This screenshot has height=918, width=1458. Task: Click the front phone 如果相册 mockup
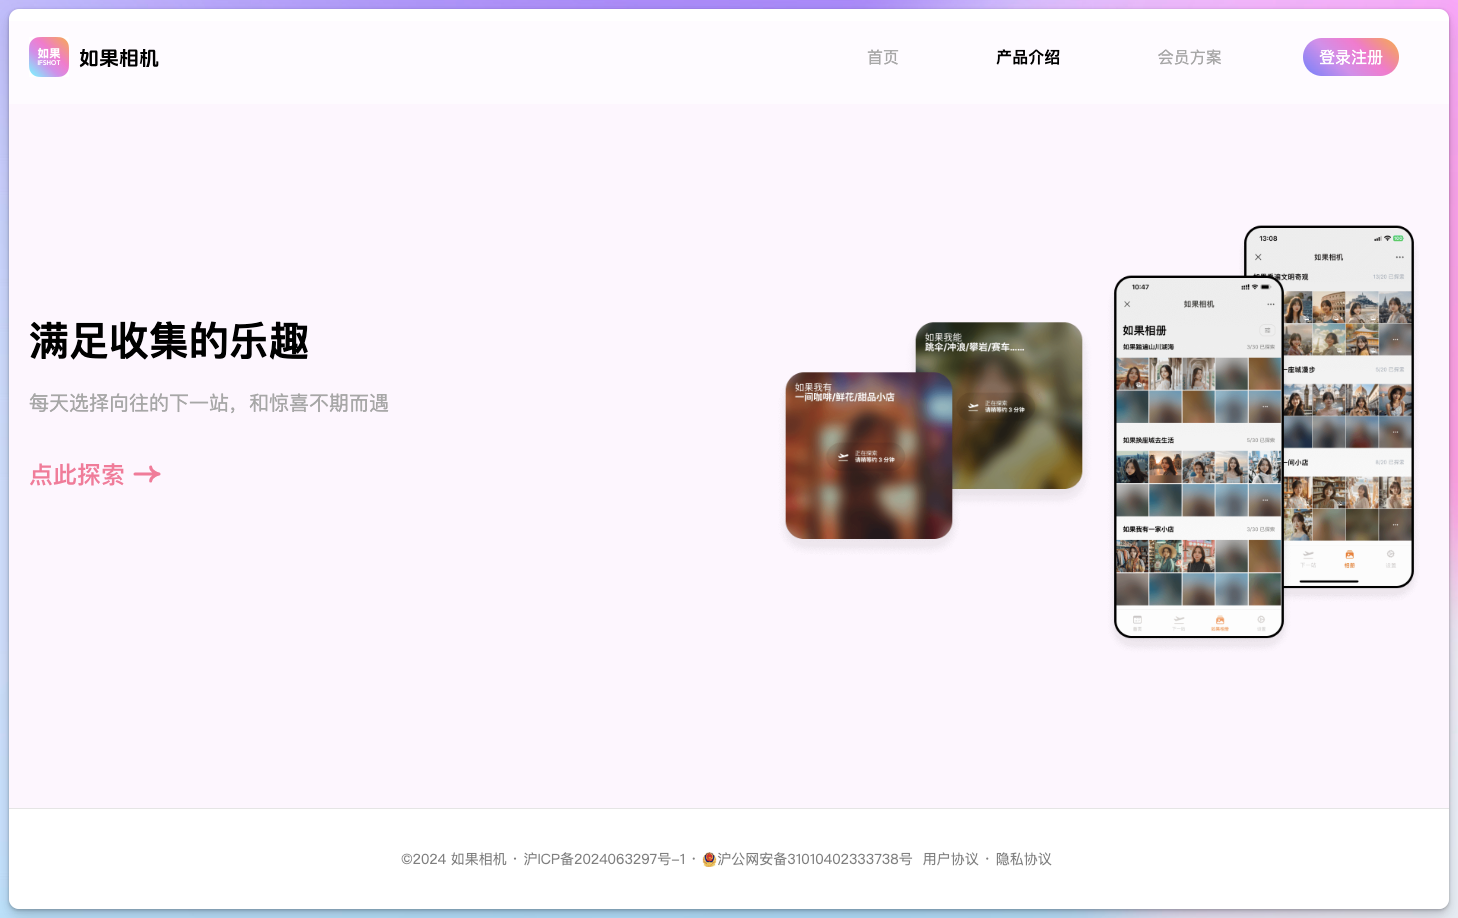[1199, 457]
